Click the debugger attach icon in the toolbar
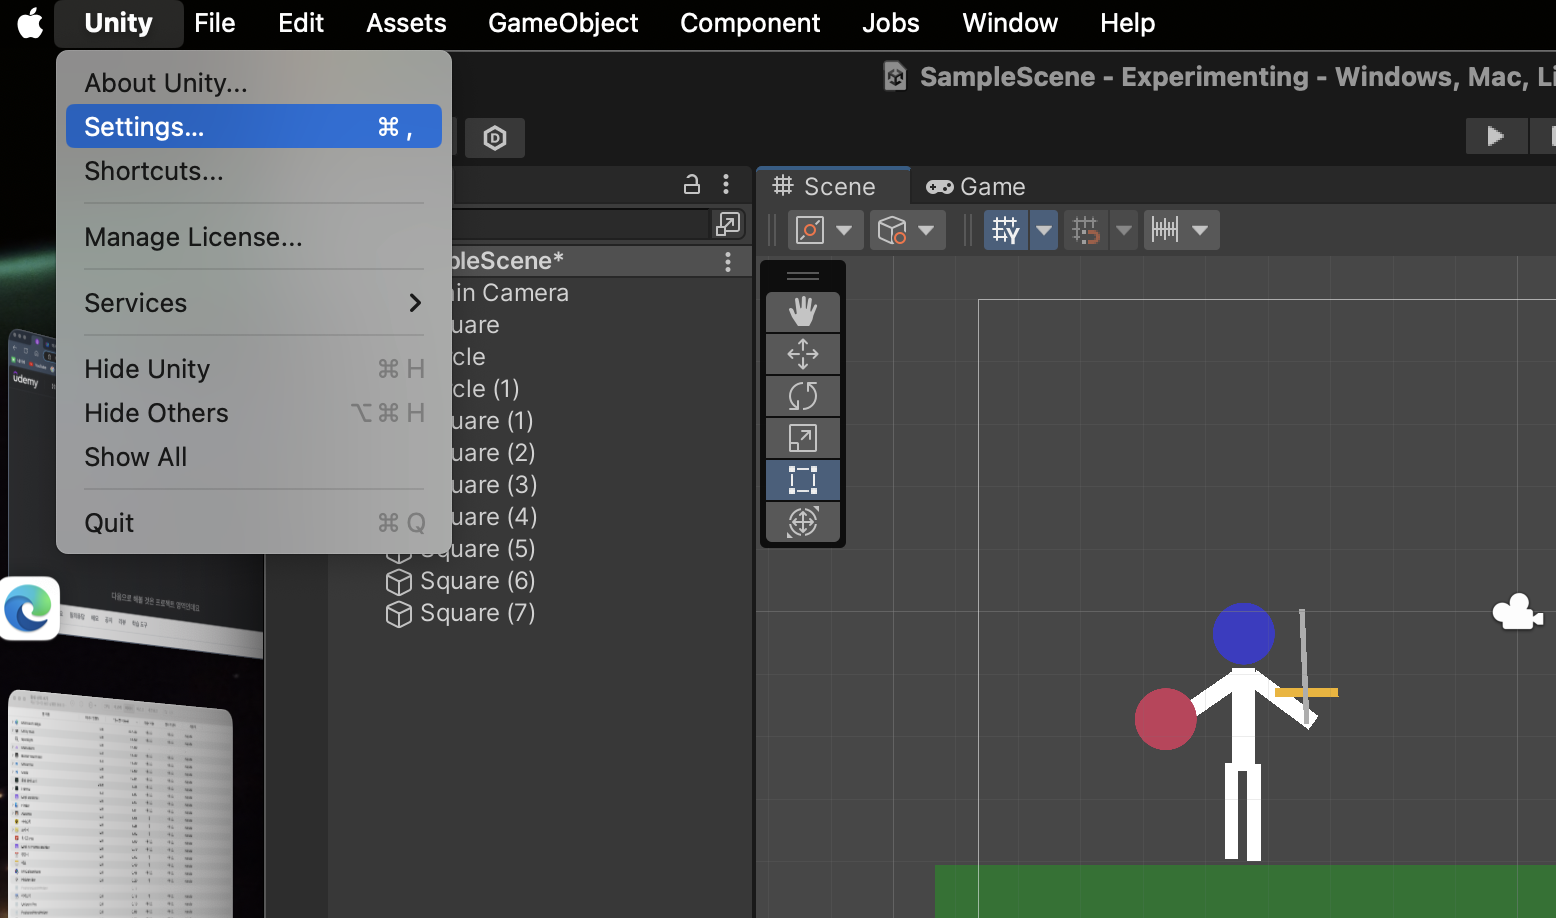This screenshot has width=1556, height=918. pyautogui.click(x=495, y=138)
